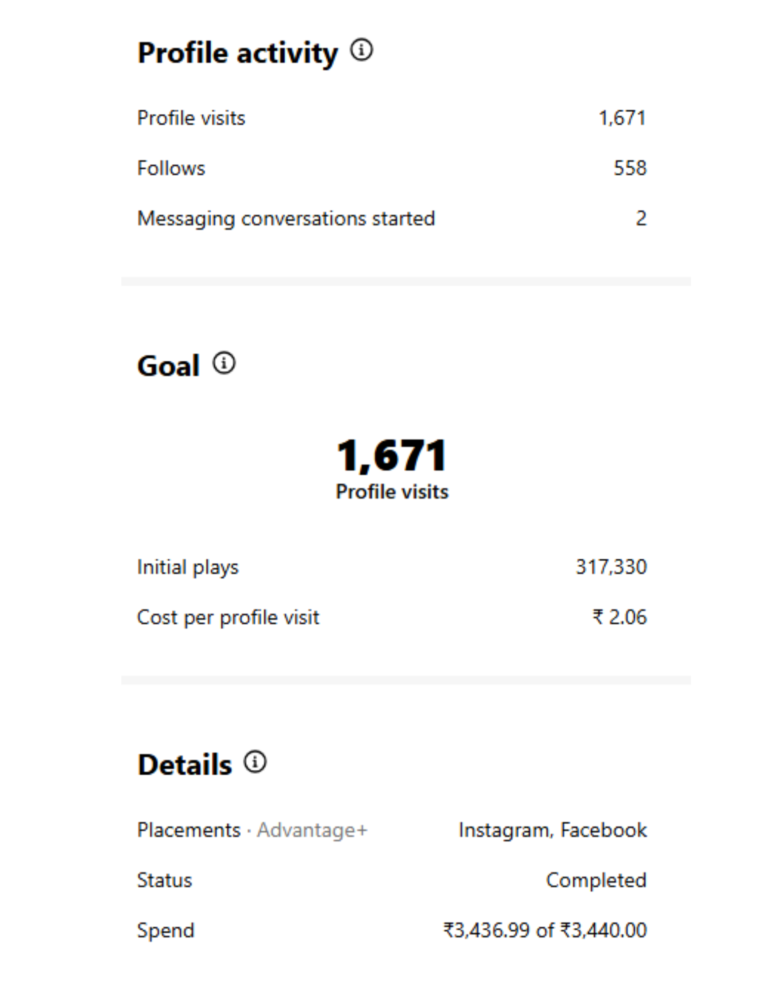The height and width of the screenshot is (987, 768).
Task: Click the Initial plays label
Action: click(188, 567)
